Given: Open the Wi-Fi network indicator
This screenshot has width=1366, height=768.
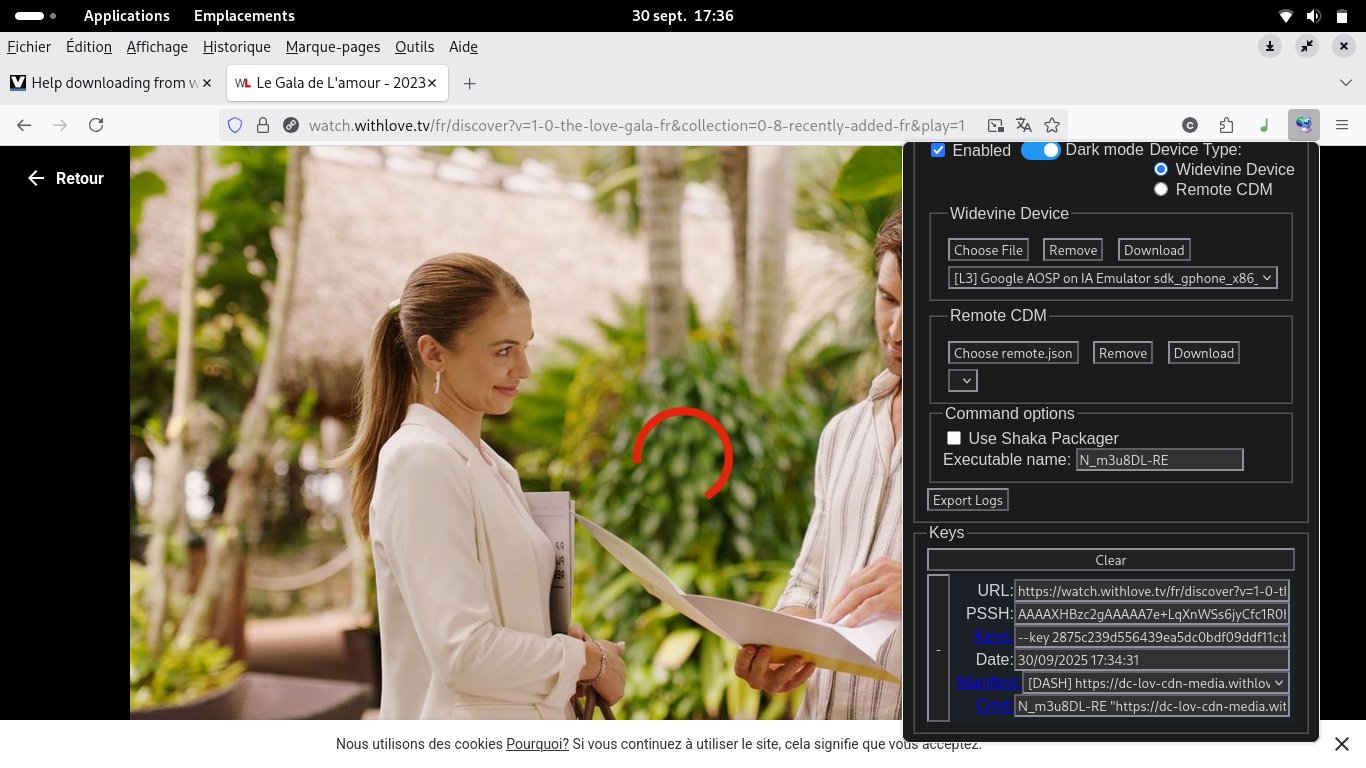Looking at the screenshot, I should (1286, 16).
